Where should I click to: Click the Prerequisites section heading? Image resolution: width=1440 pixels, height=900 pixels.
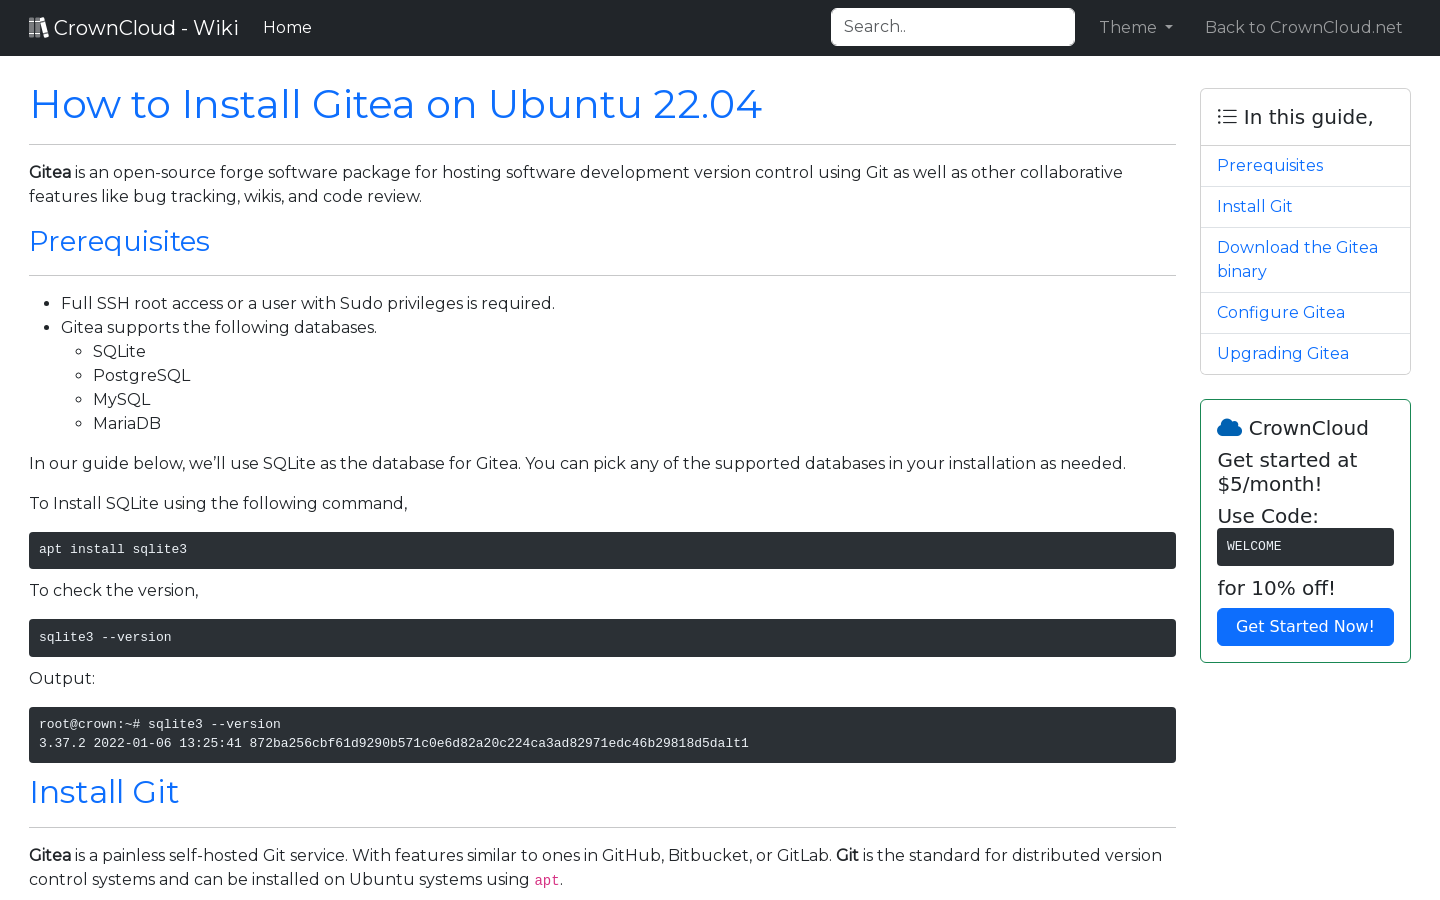[x=119, y=241]
